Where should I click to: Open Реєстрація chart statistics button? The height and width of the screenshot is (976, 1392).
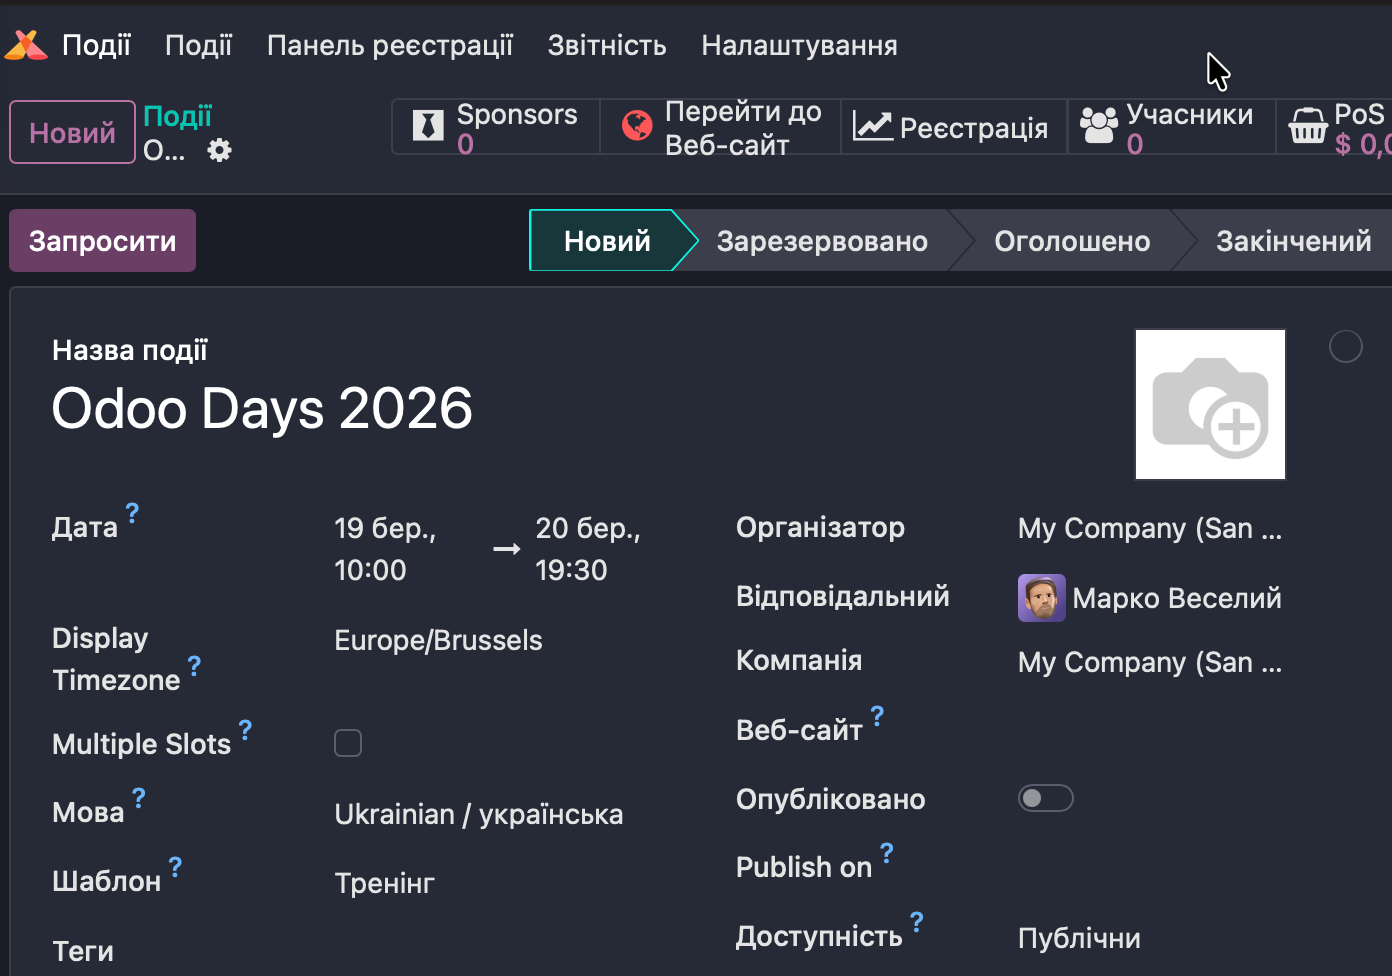click(951, 127)
